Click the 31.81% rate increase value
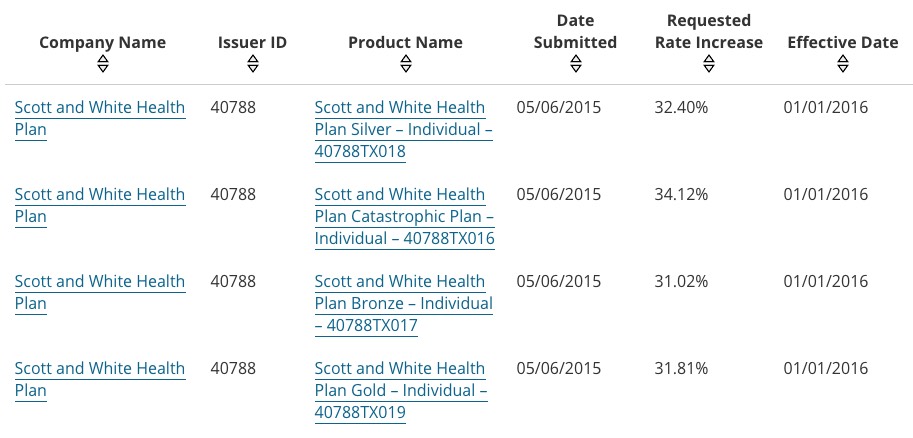 tap(681, 368)
